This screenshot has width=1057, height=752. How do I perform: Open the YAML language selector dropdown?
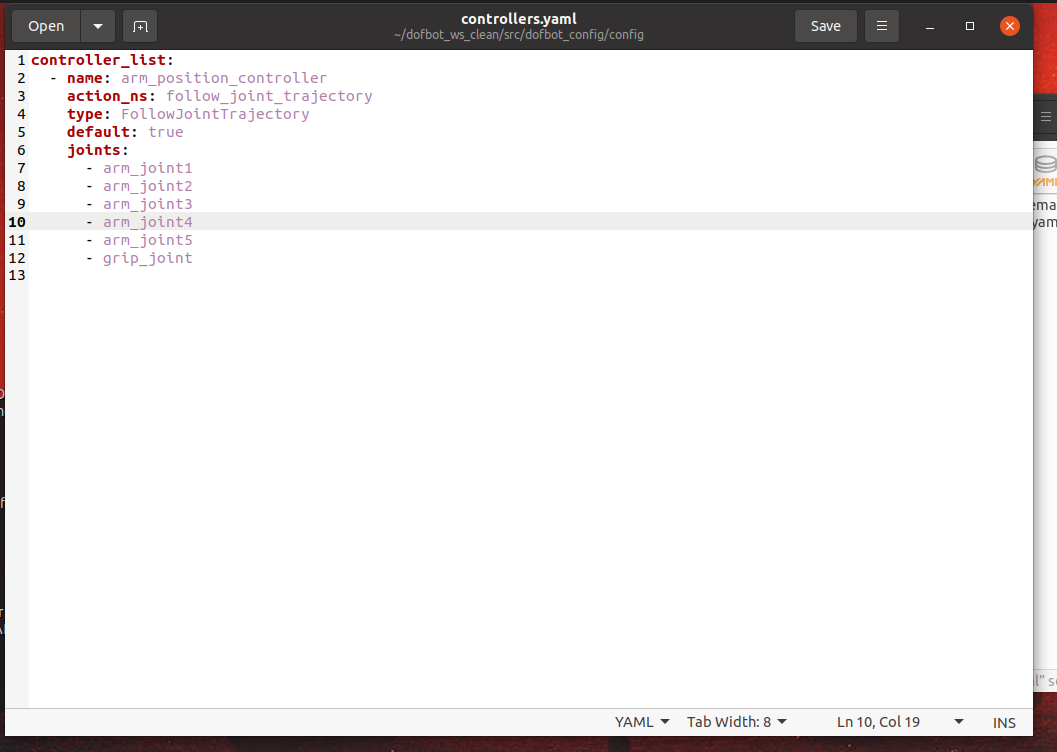click(x=642, y=722)
